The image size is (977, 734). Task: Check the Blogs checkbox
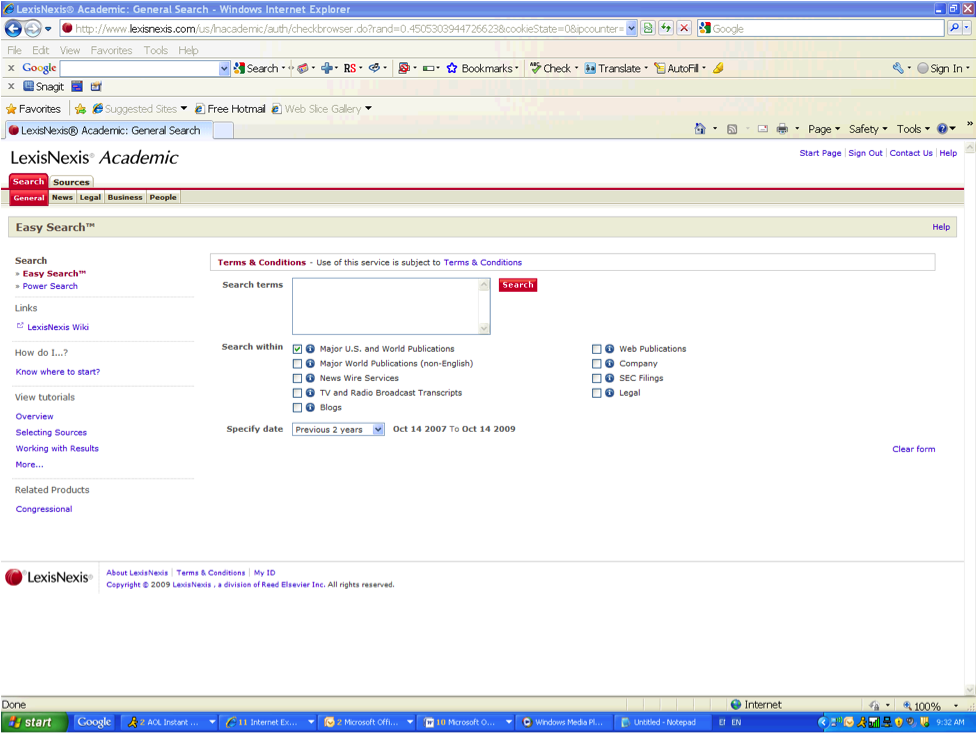297,408
